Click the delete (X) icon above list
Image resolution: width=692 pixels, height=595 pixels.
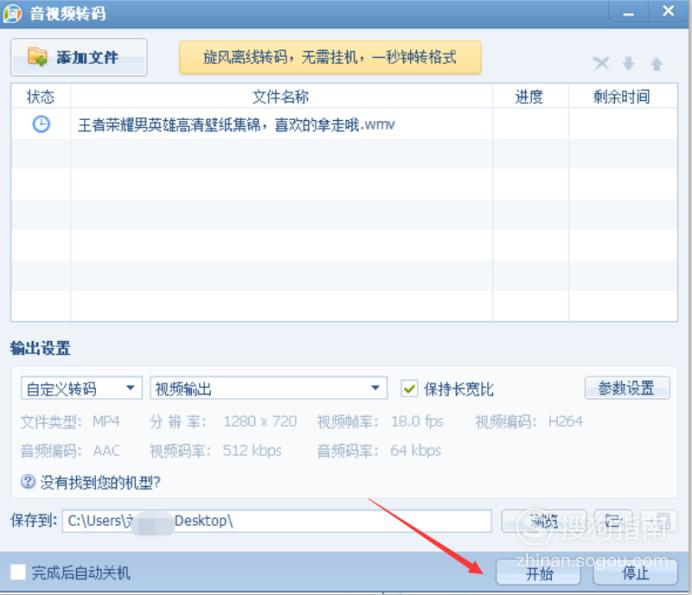click(601, 64)
